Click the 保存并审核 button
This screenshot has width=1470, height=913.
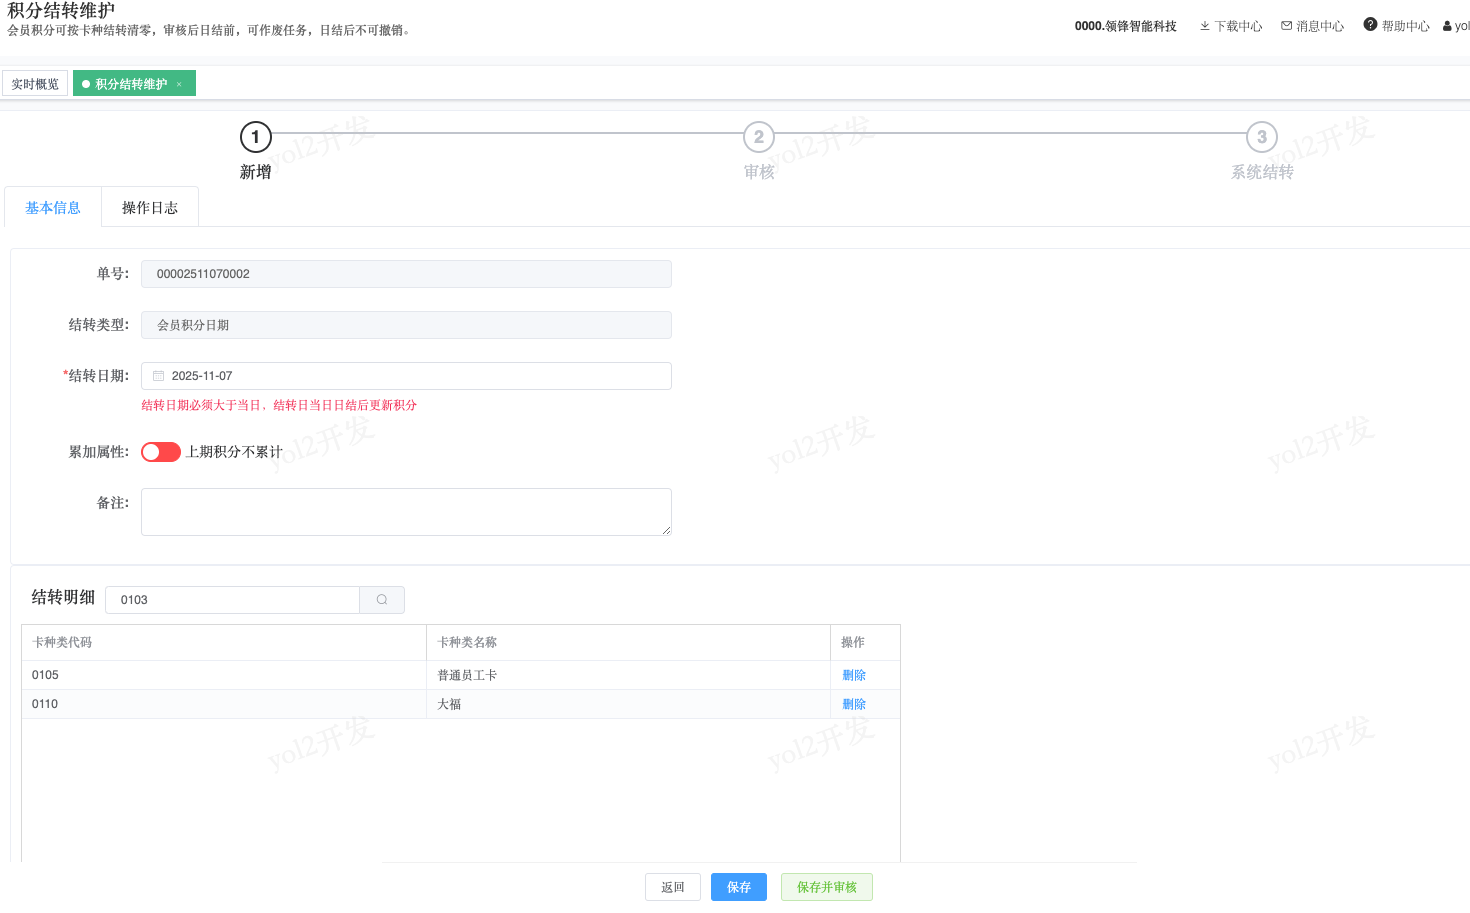[827, 887]
